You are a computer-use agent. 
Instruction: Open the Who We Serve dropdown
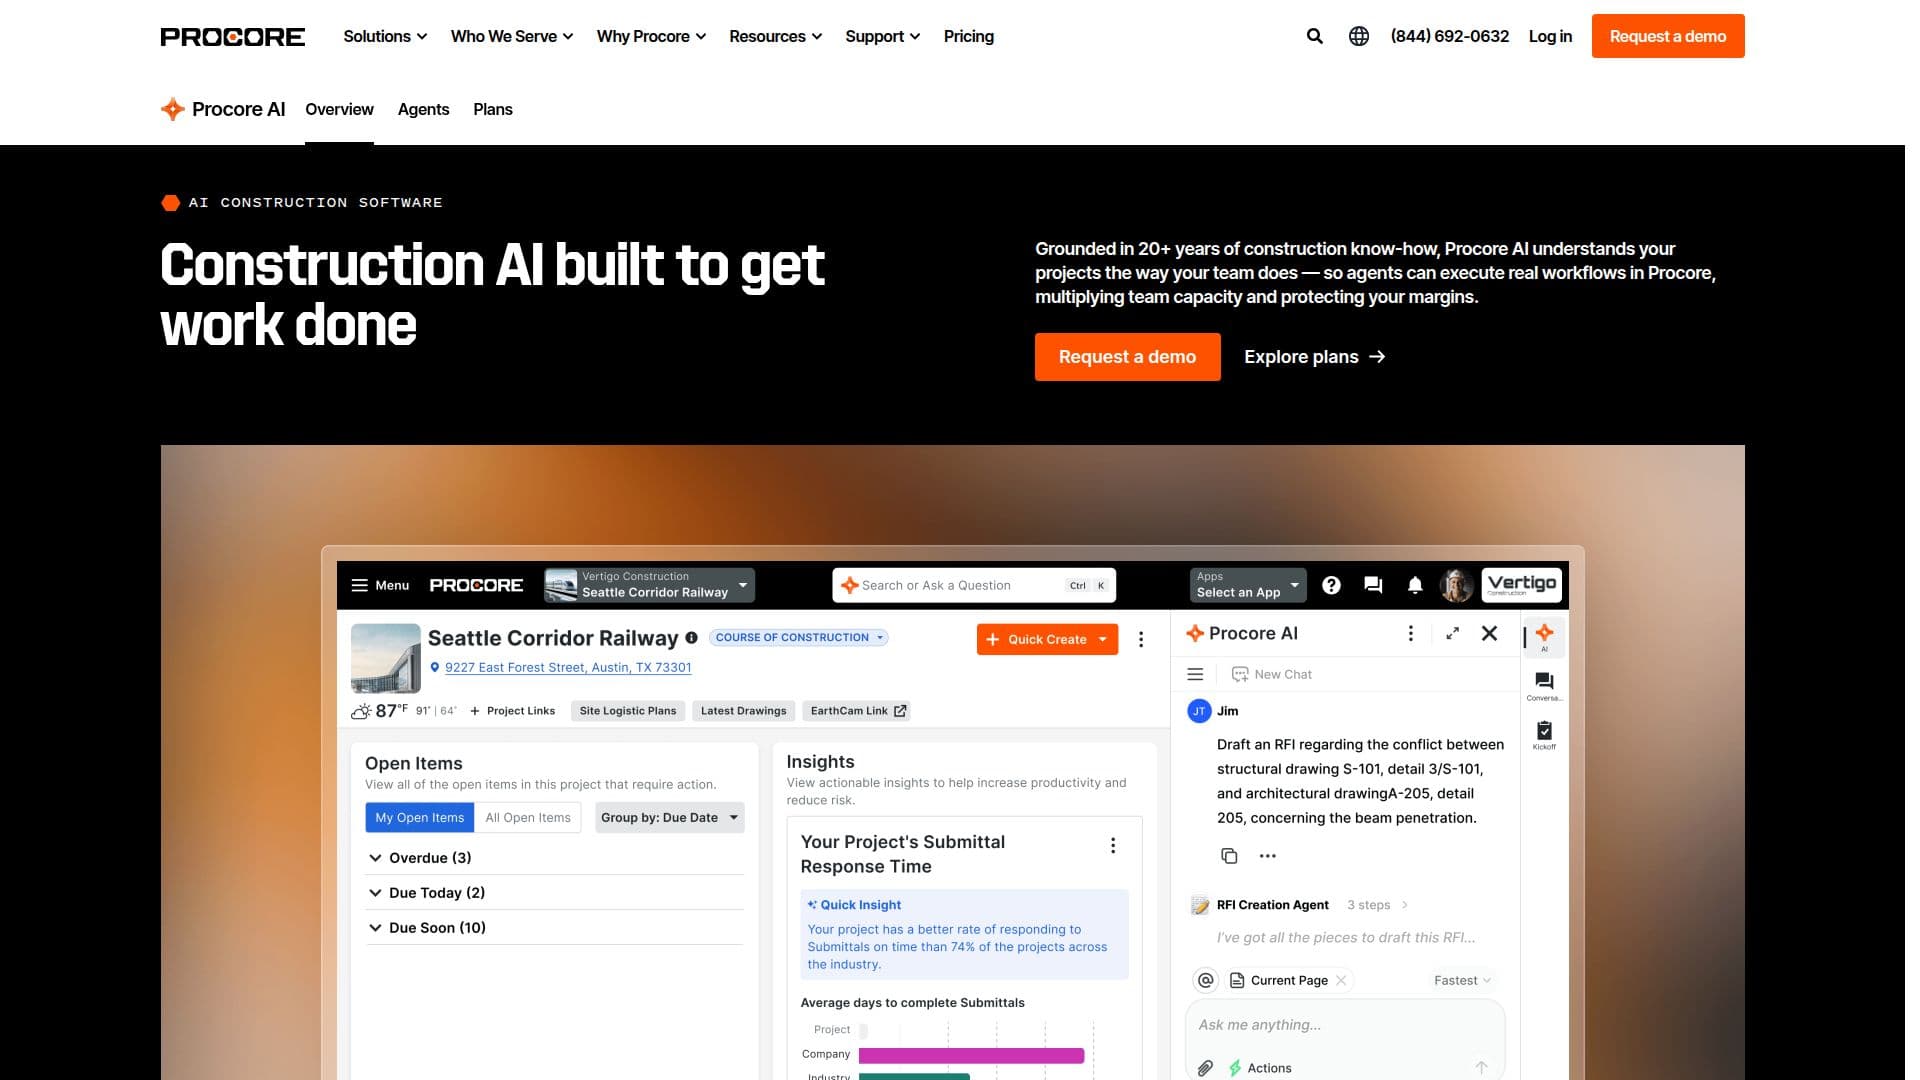tap(512, 36)
